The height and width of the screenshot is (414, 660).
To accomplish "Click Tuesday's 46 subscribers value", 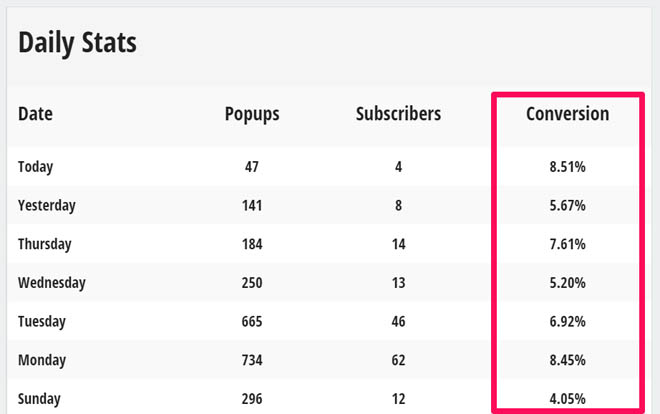I will (x=398, y=322).
